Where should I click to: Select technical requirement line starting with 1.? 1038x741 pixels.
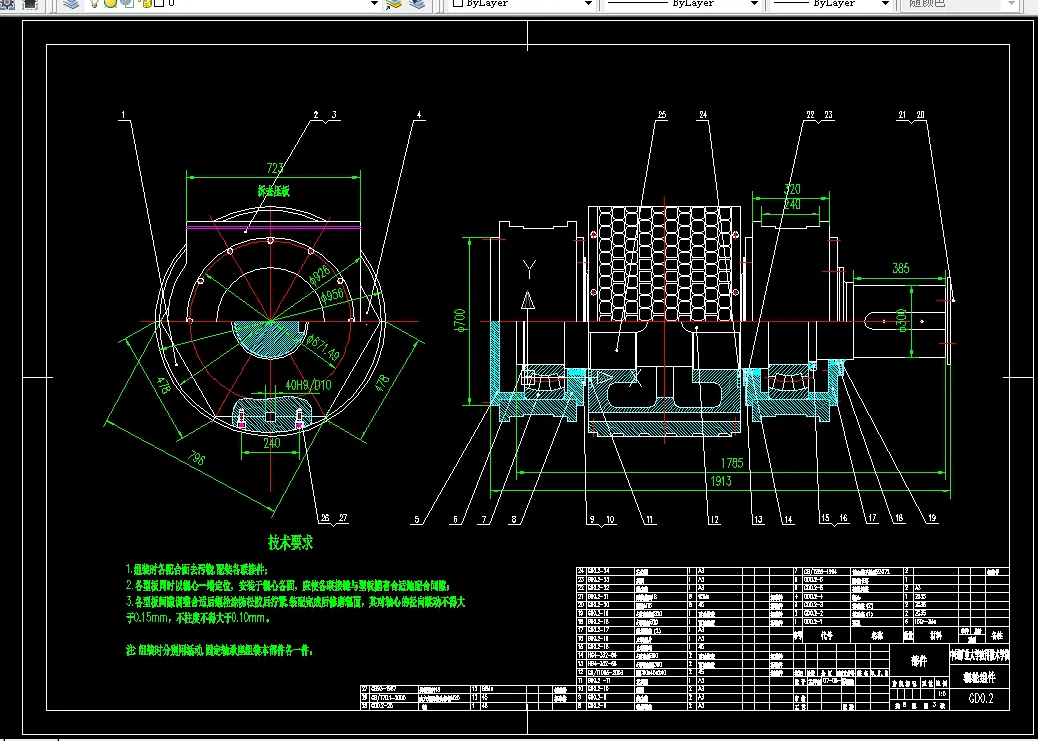click(197, 569)
